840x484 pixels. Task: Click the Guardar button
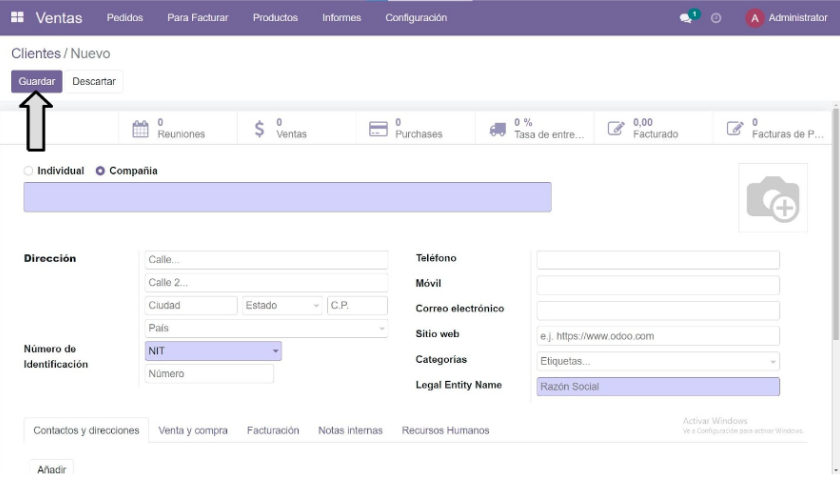36,81
